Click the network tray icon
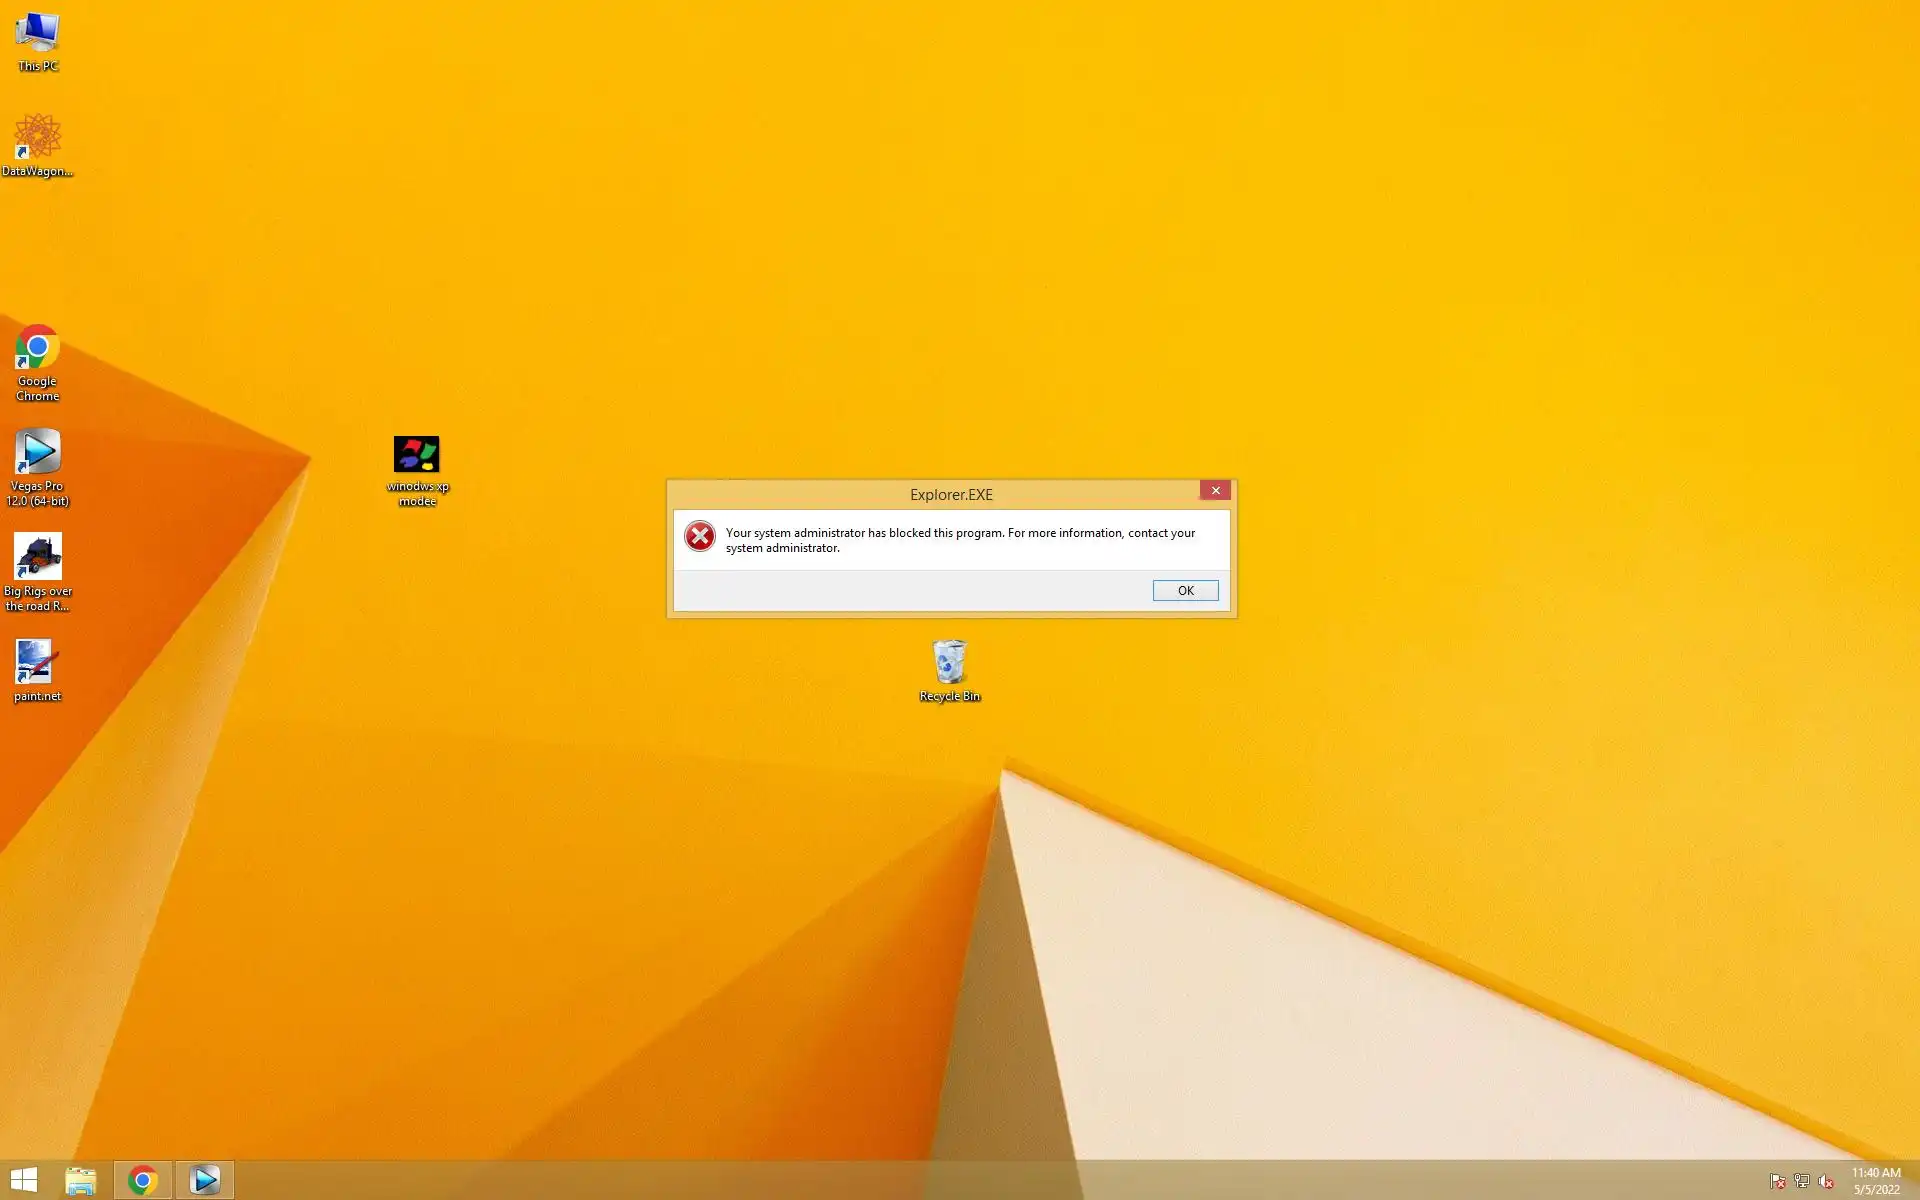The height and width of the screenshot is (1200, 1920). [1802, 1181]
